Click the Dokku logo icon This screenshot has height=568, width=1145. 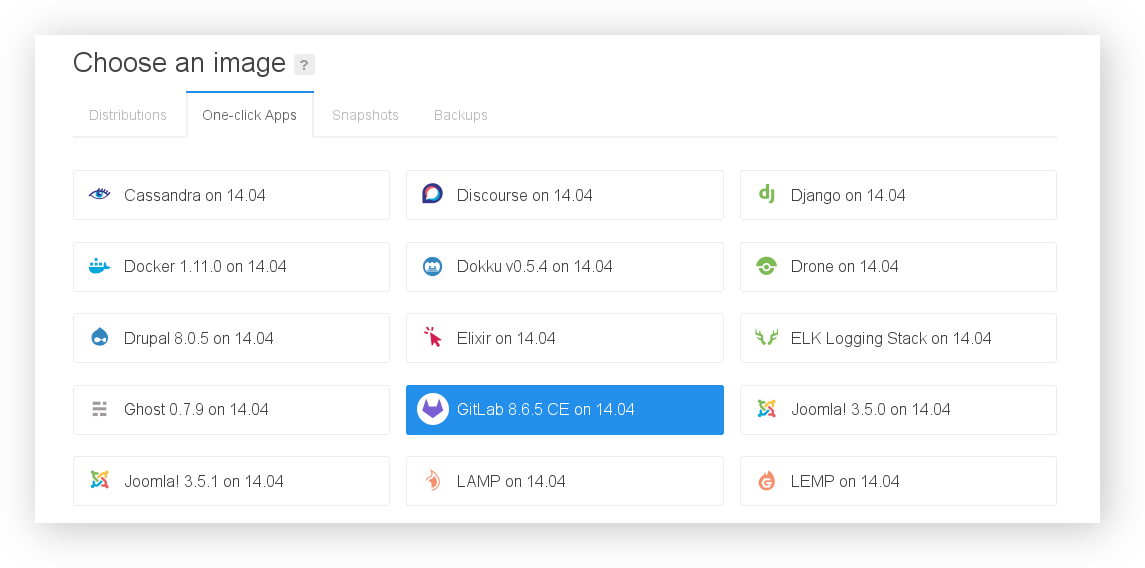click(432, 267)
